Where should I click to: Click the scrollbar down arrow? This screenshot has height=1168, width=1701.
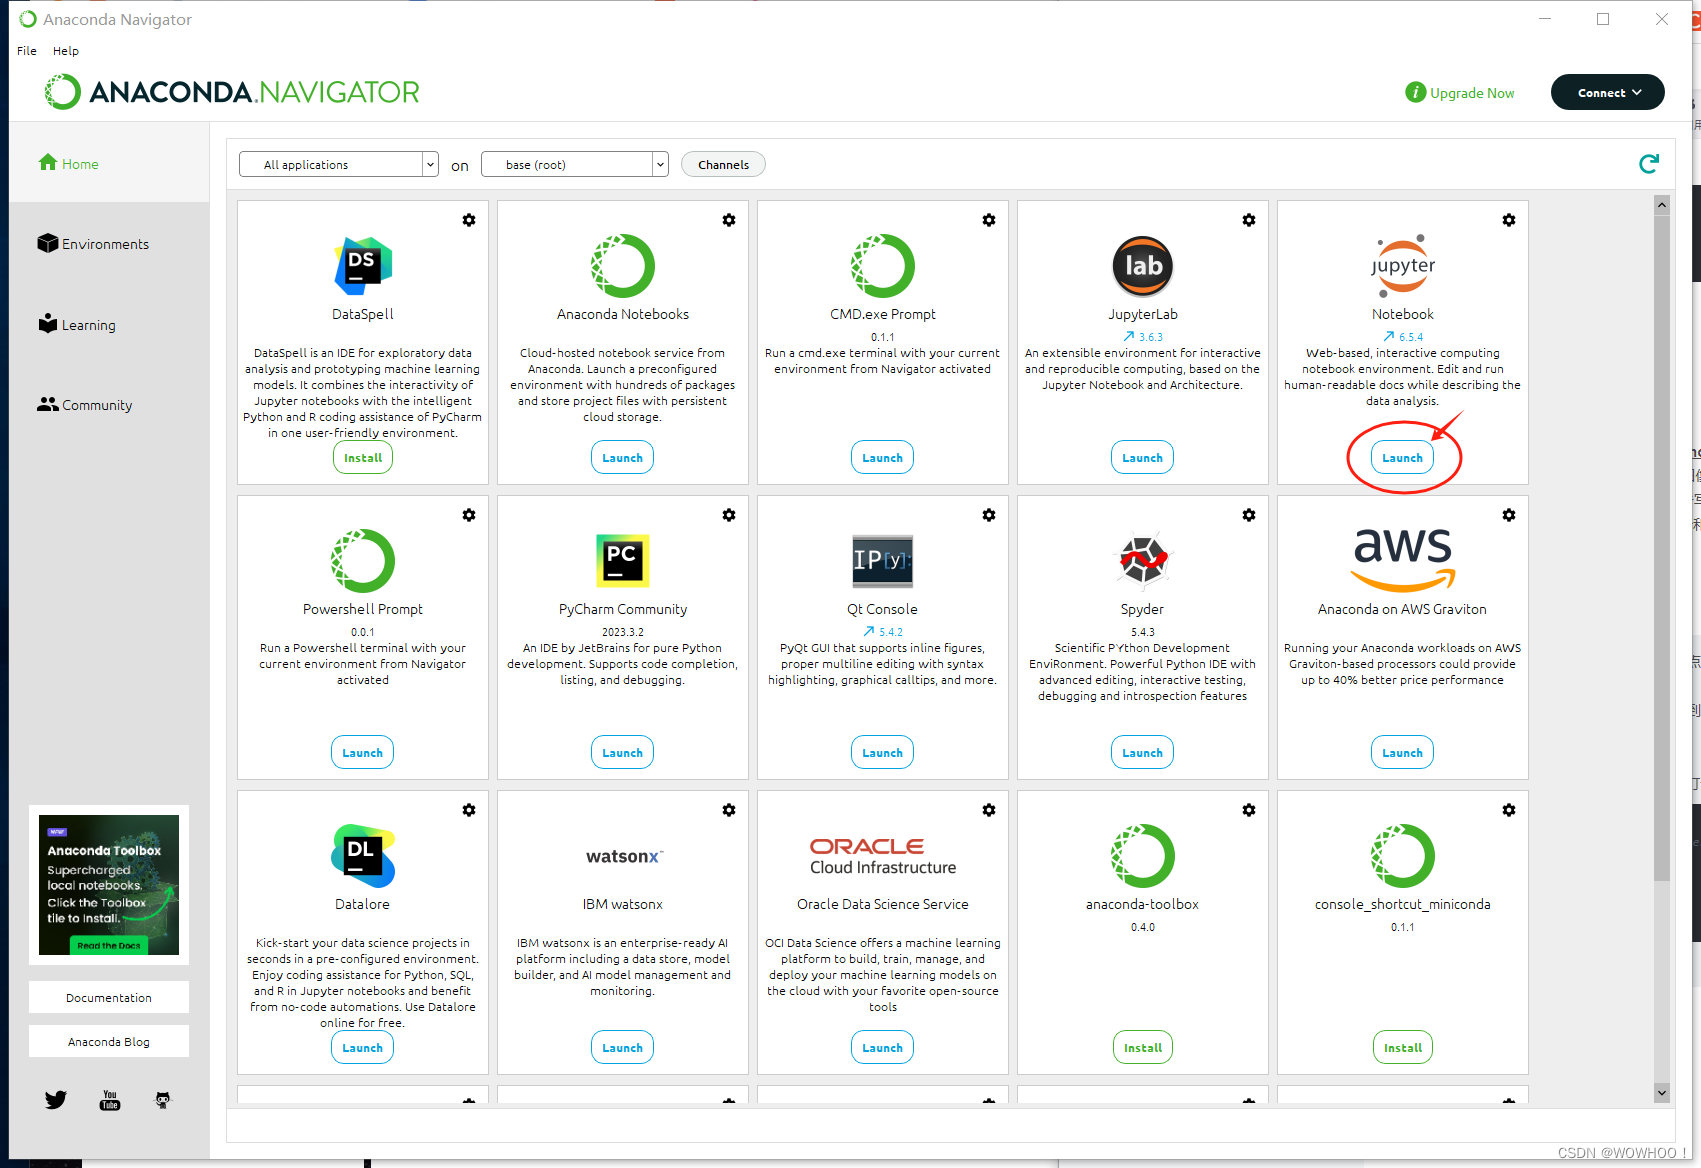point(1662,1093)
